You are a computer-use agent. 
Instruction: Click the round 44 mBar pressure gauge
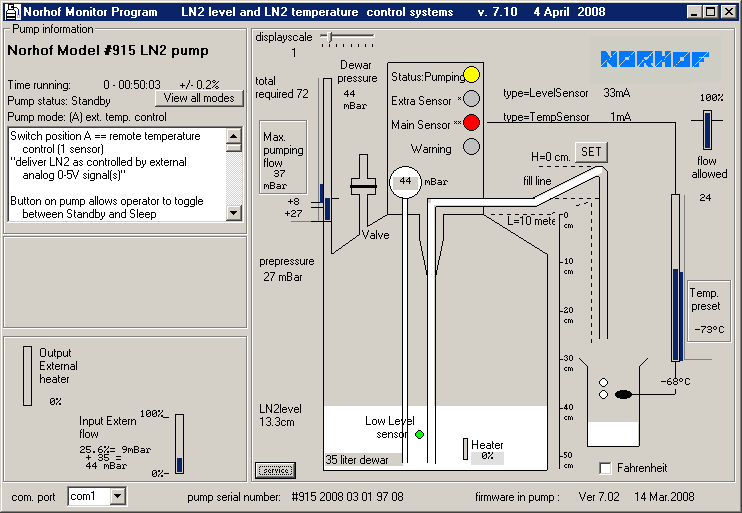click(405, 182)
